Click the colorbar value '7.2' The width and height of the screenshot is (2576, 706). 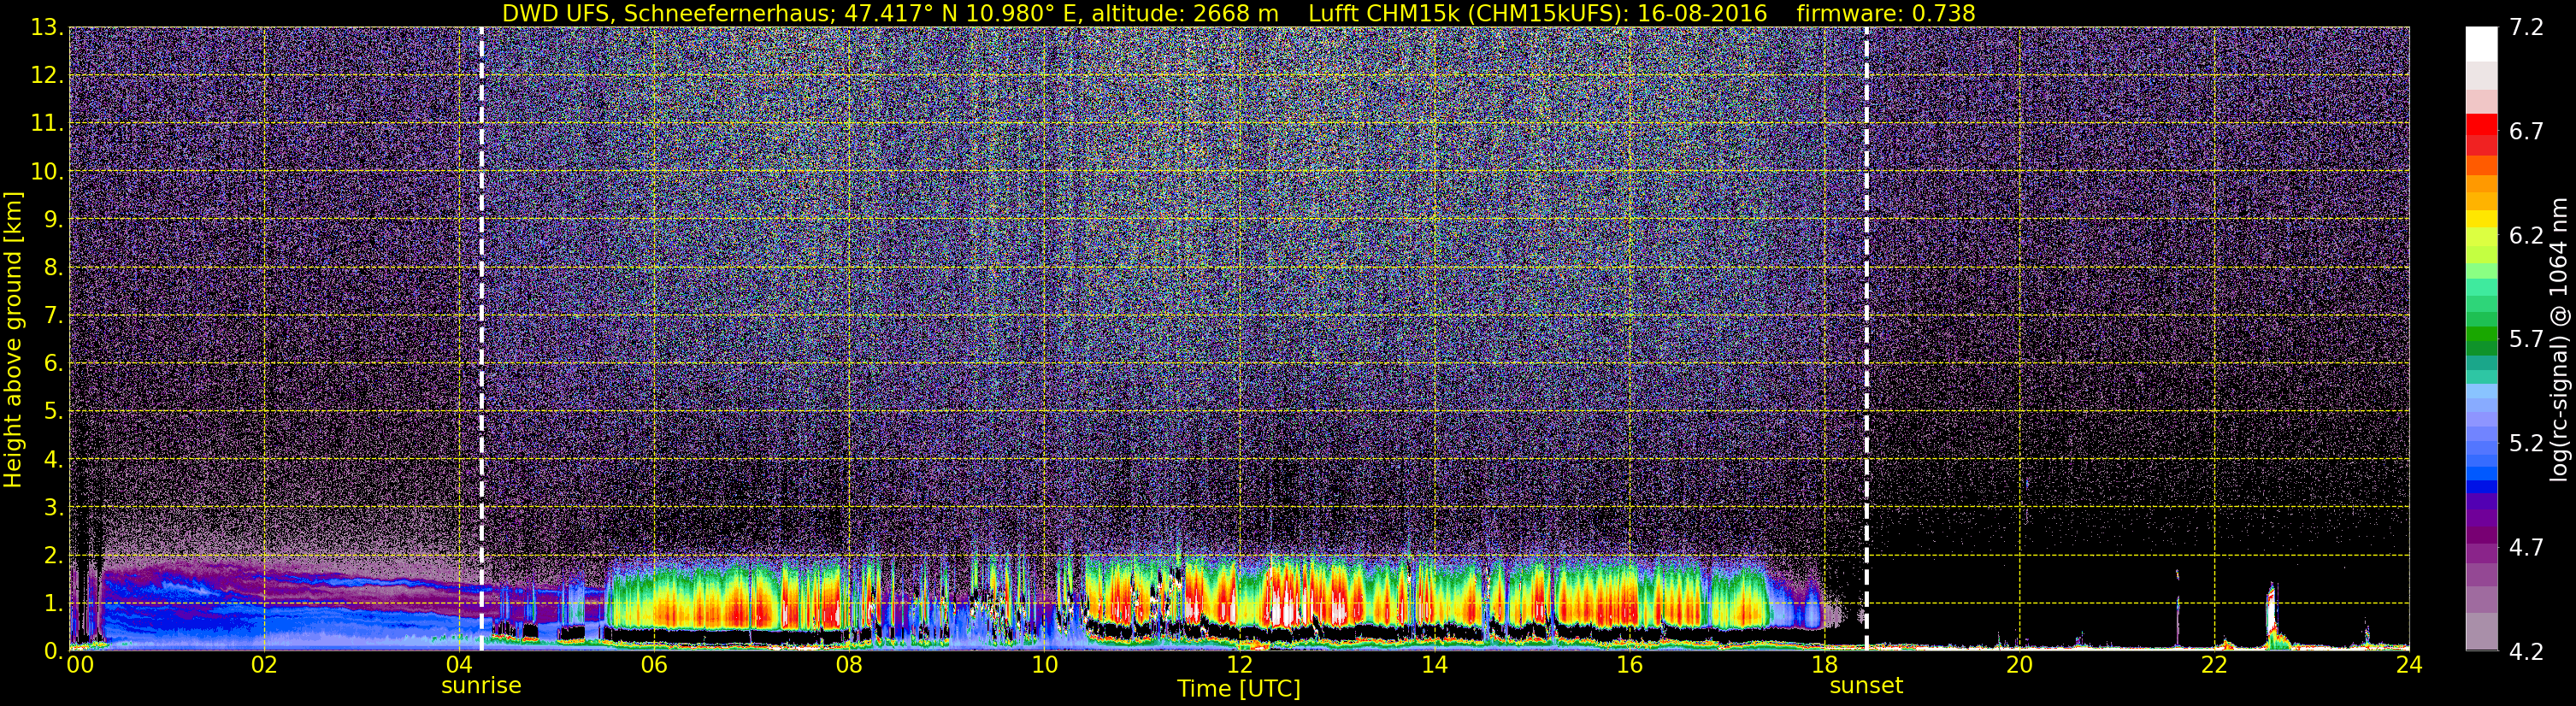point(2526,27)
